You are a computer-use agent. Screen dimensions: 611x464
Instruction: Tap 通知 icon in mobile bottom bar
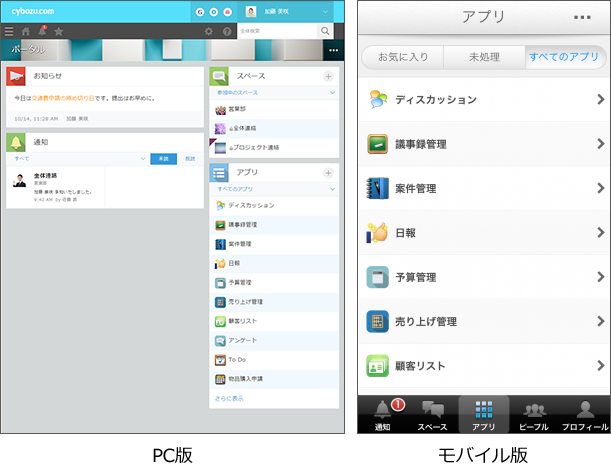tap(383, 414)
